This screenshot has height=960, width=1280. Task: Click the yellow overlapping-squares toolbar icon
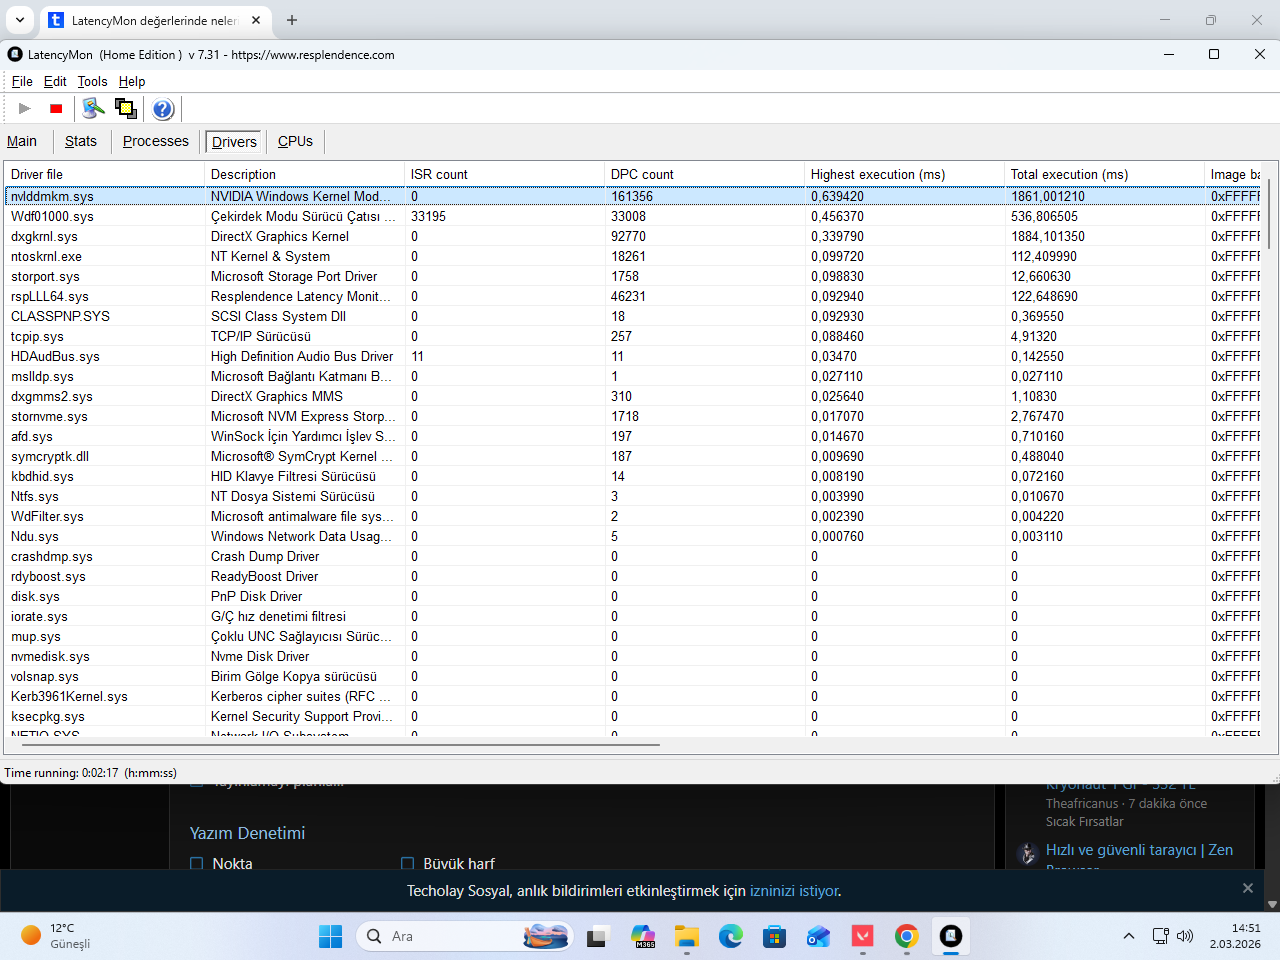[126, 108]
